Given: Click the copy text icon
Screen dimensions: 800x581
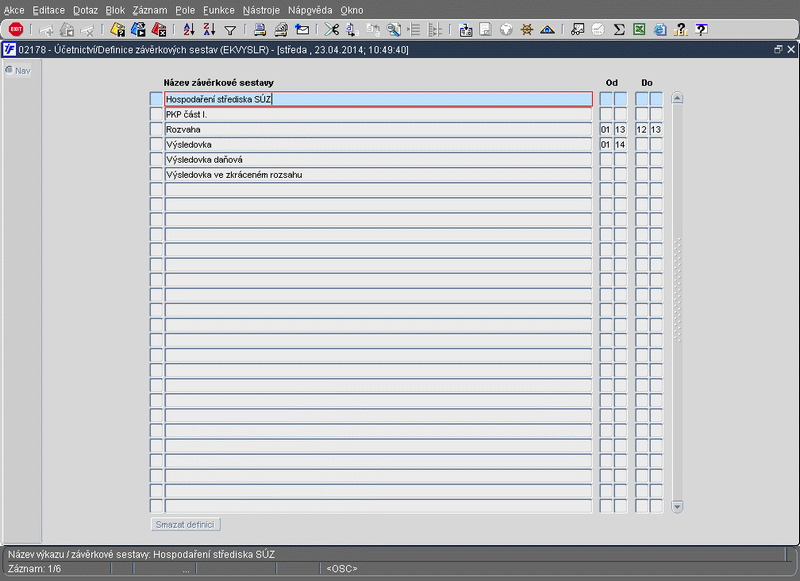Looking at the screenshot, I should point(352,30).
